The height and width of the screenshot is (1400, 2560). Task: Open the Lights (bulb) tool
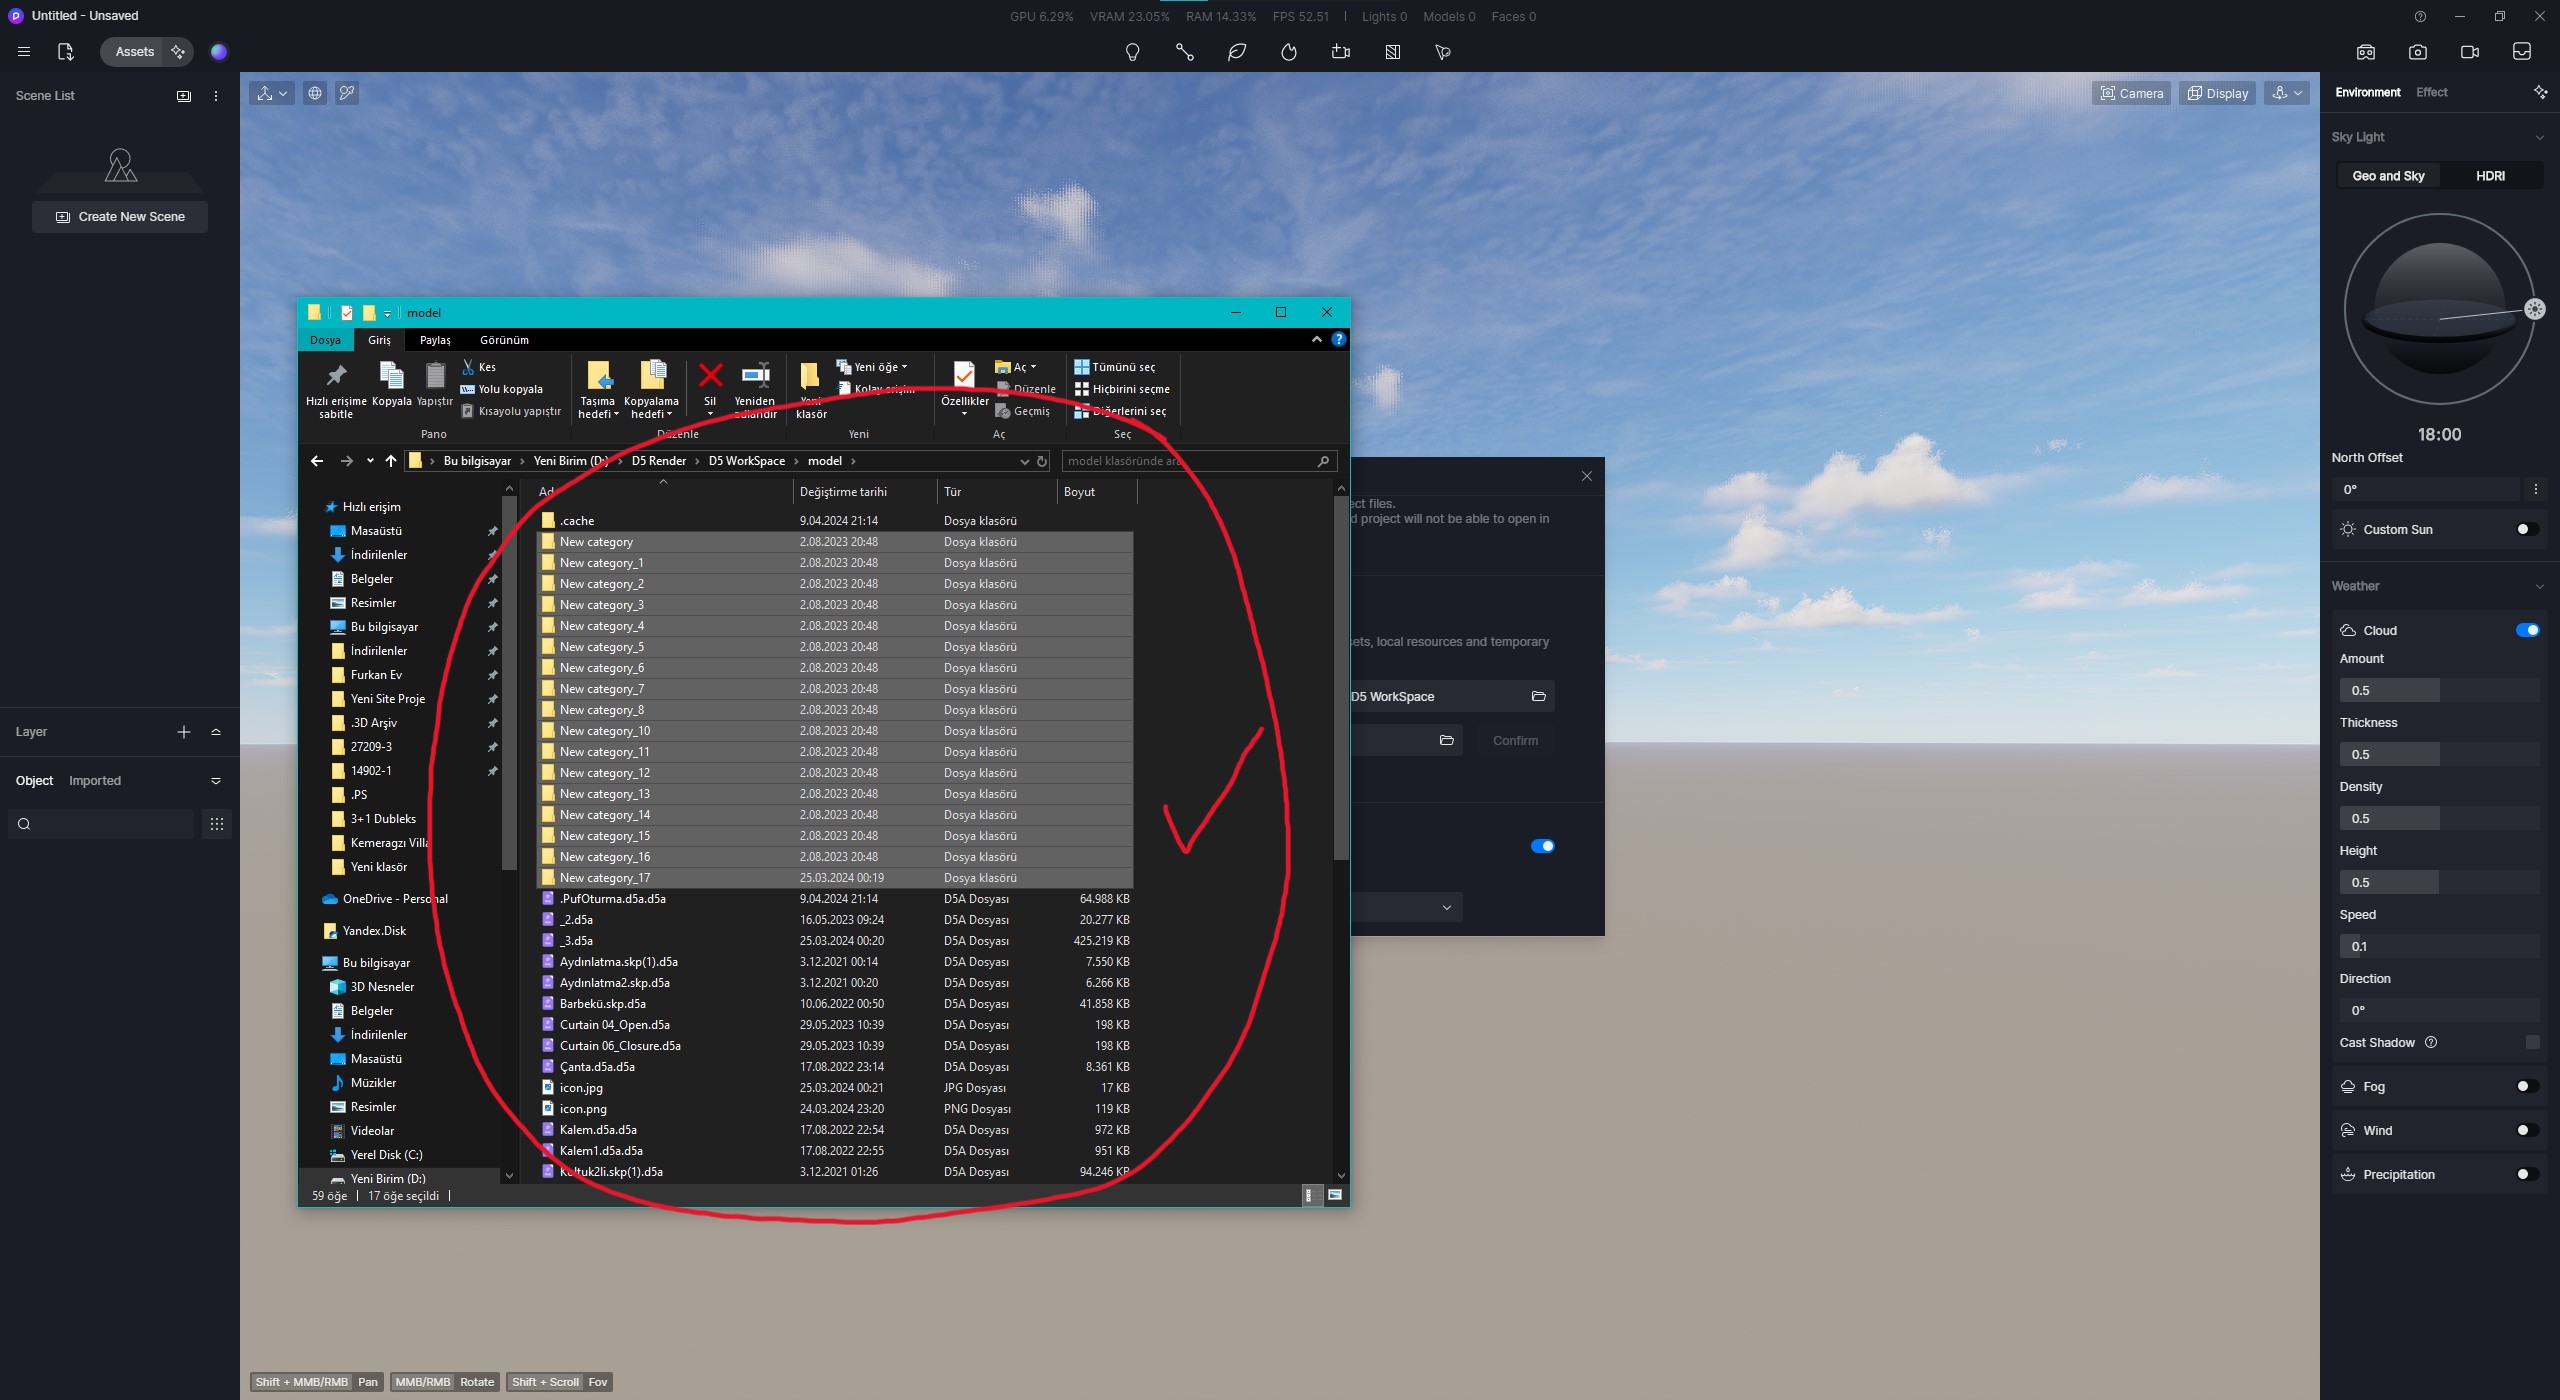pyautogui.click(x=1133, y=52)
